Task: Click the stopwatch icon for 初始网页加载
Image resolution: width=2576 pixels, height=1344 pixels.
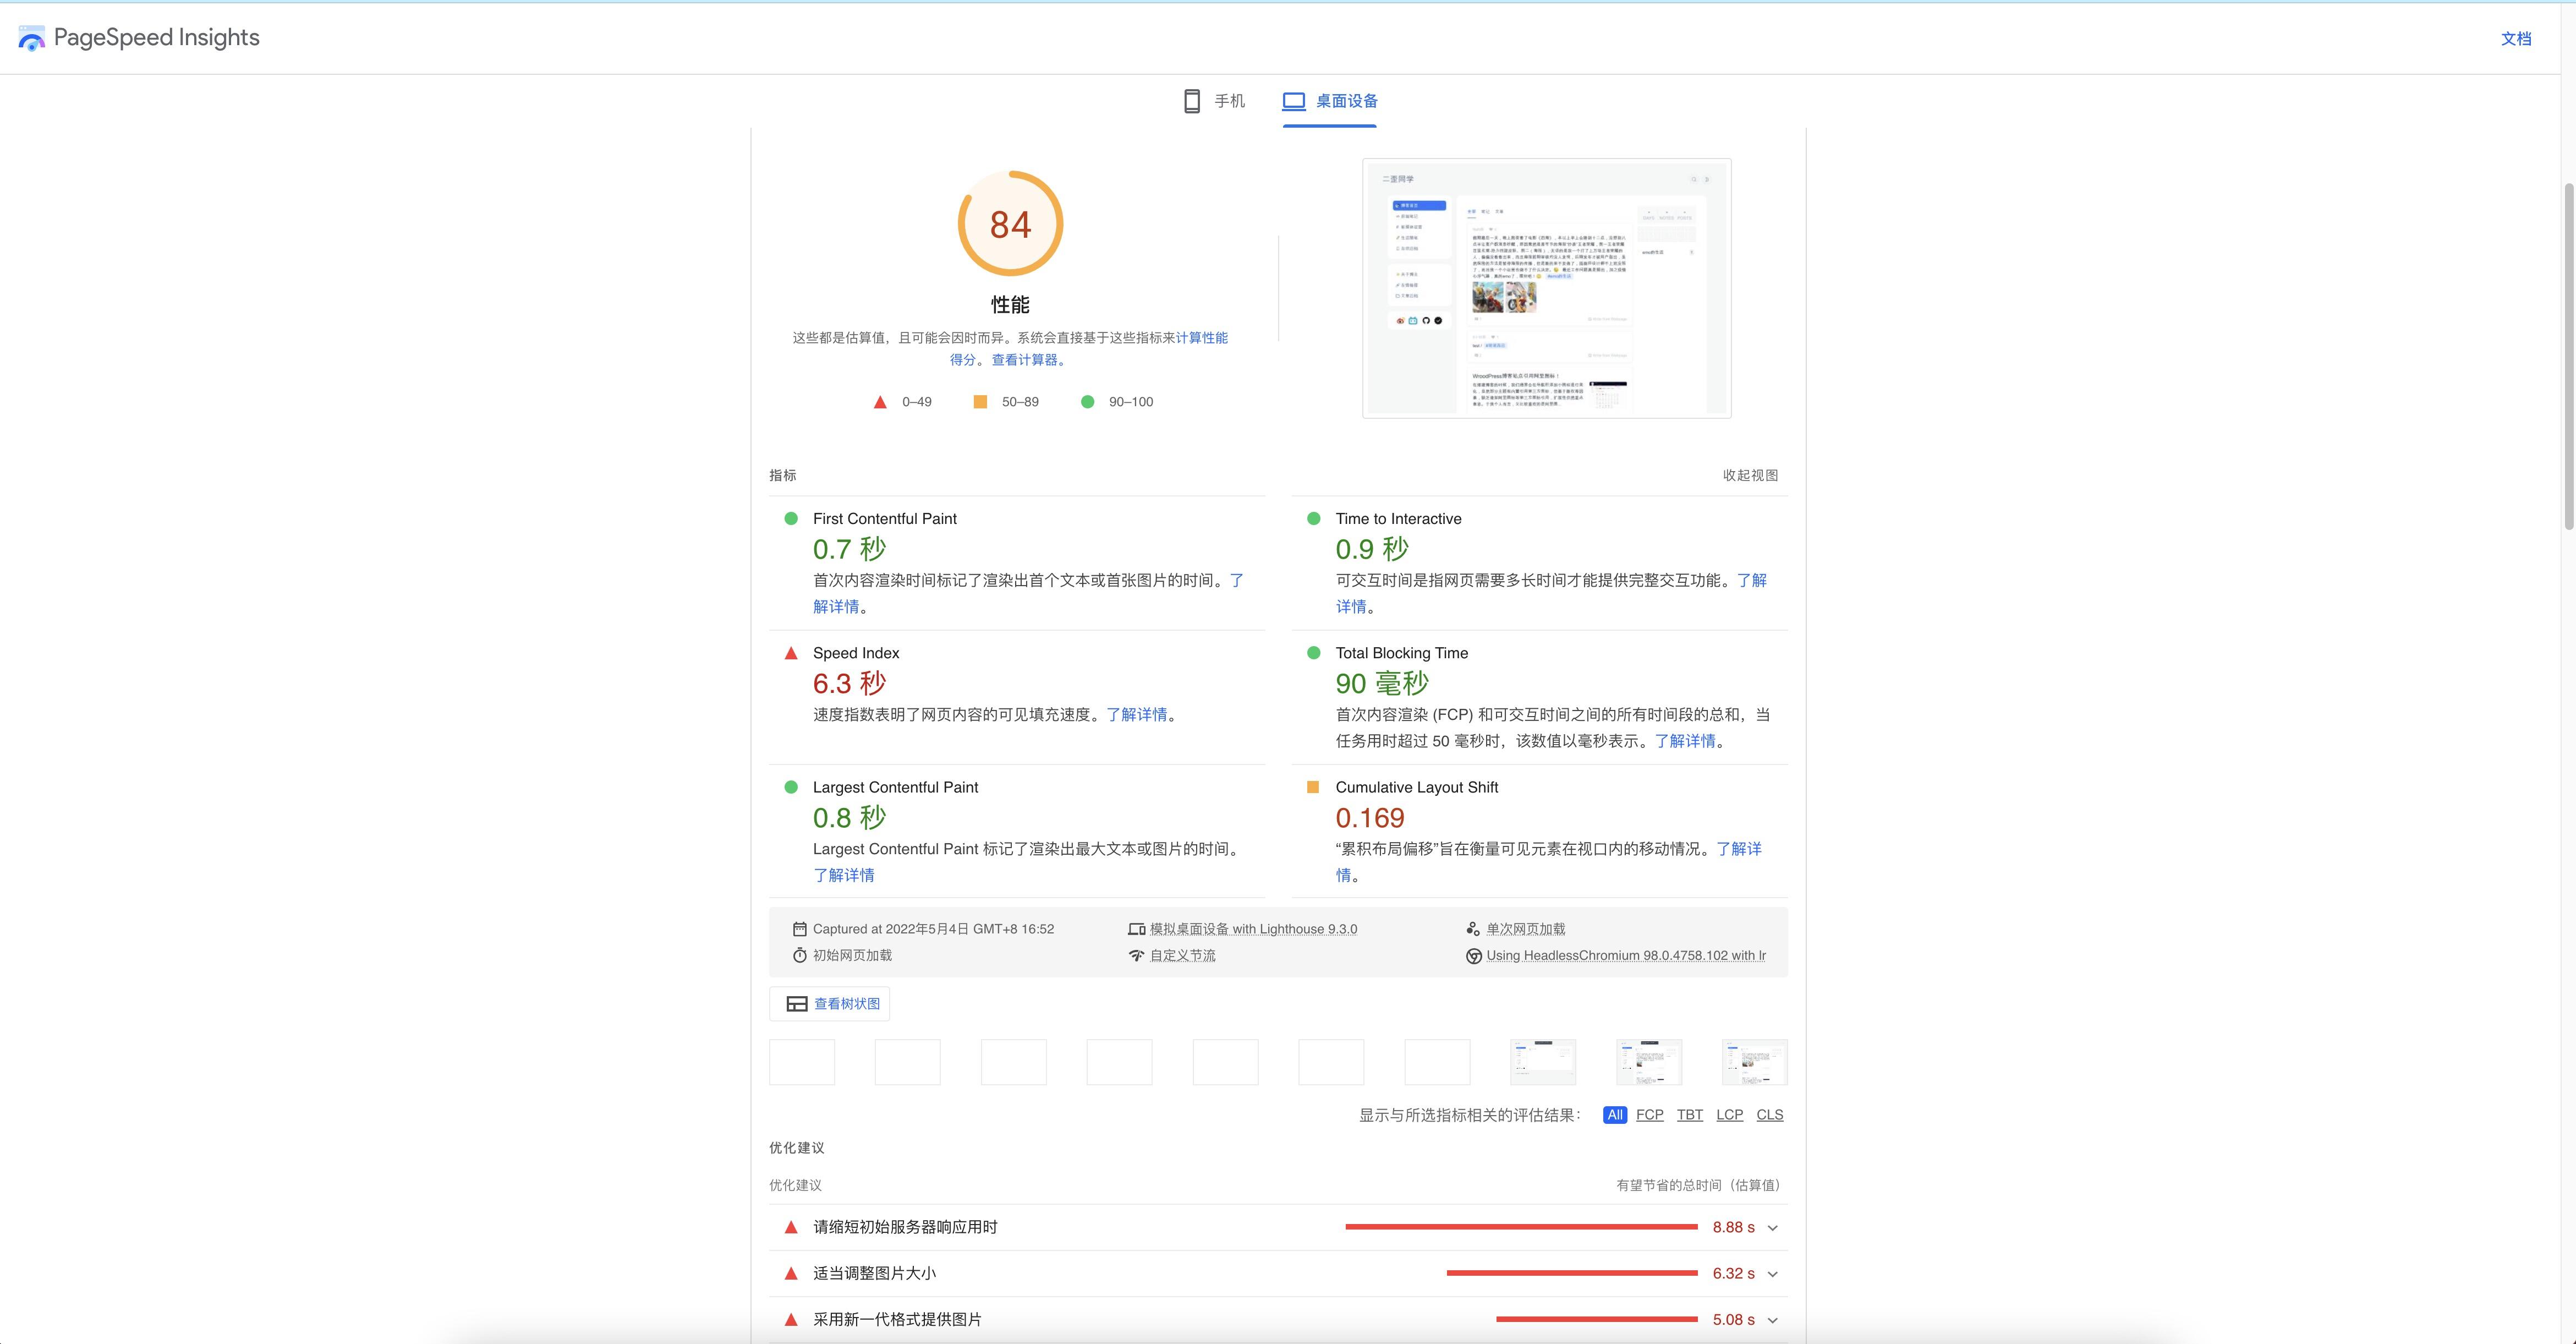Action: pos(799,955)
